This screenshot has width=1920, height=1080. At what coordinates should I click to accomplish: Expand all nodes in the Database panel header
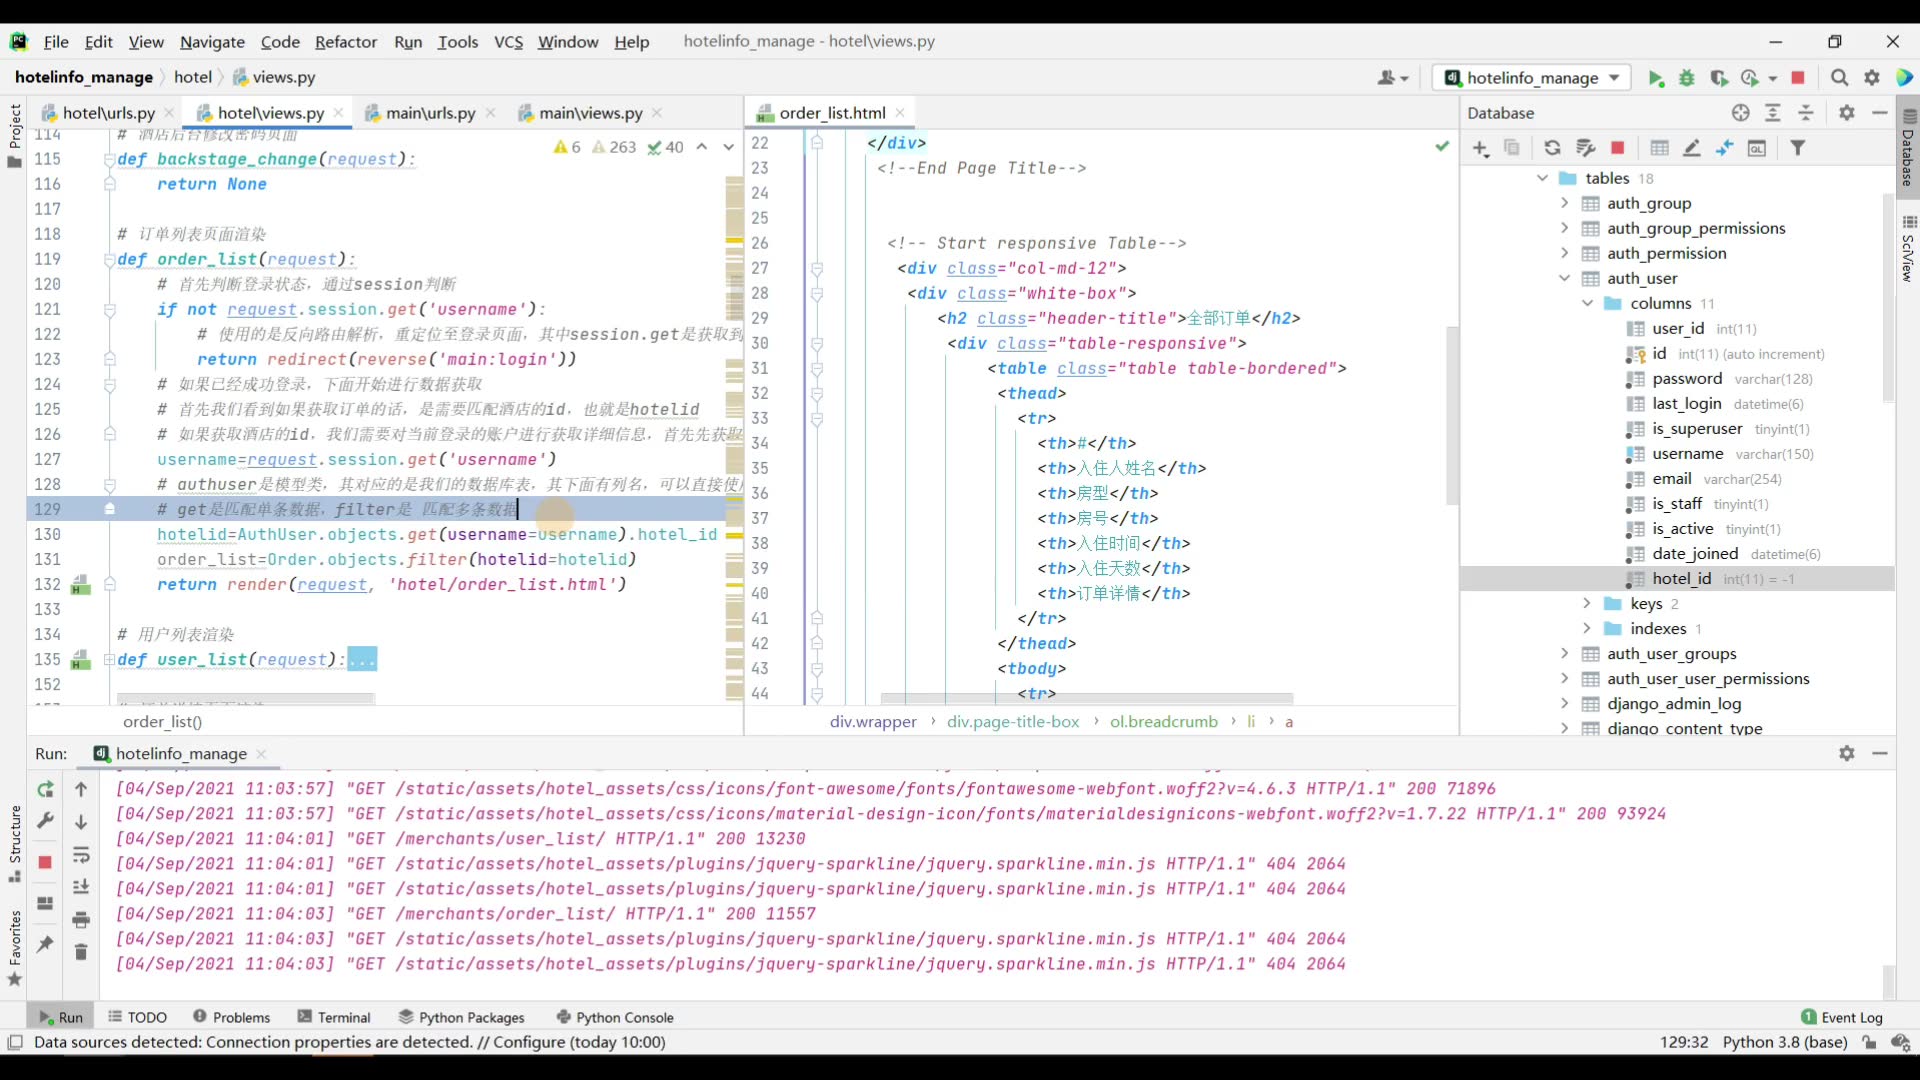[1773, 113]
